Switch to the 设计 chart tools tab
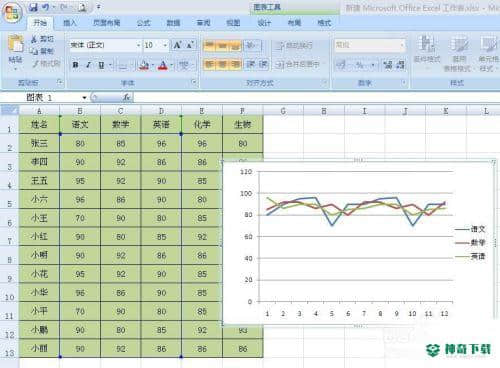Image resolution: width=500 pixels, height=368 pixels. 264,23
